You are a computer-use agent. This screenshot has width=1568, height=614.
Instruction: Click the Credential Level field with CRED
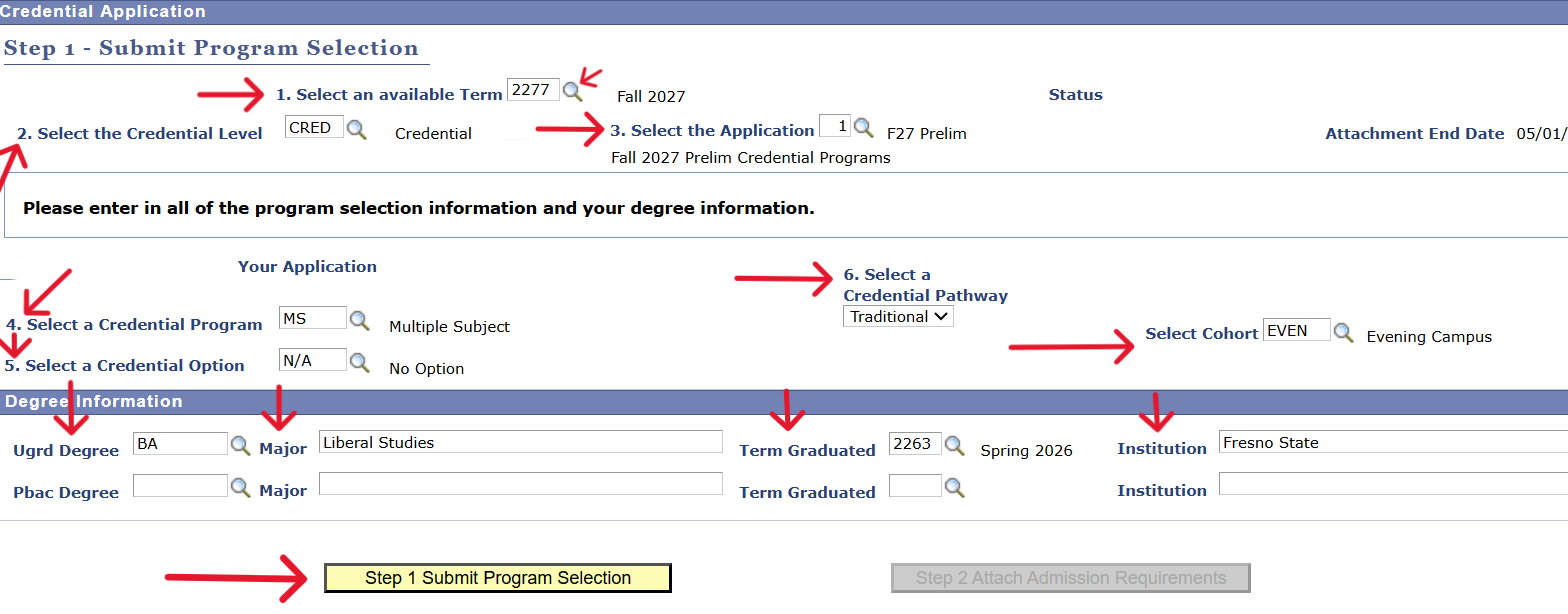point(314,128)
